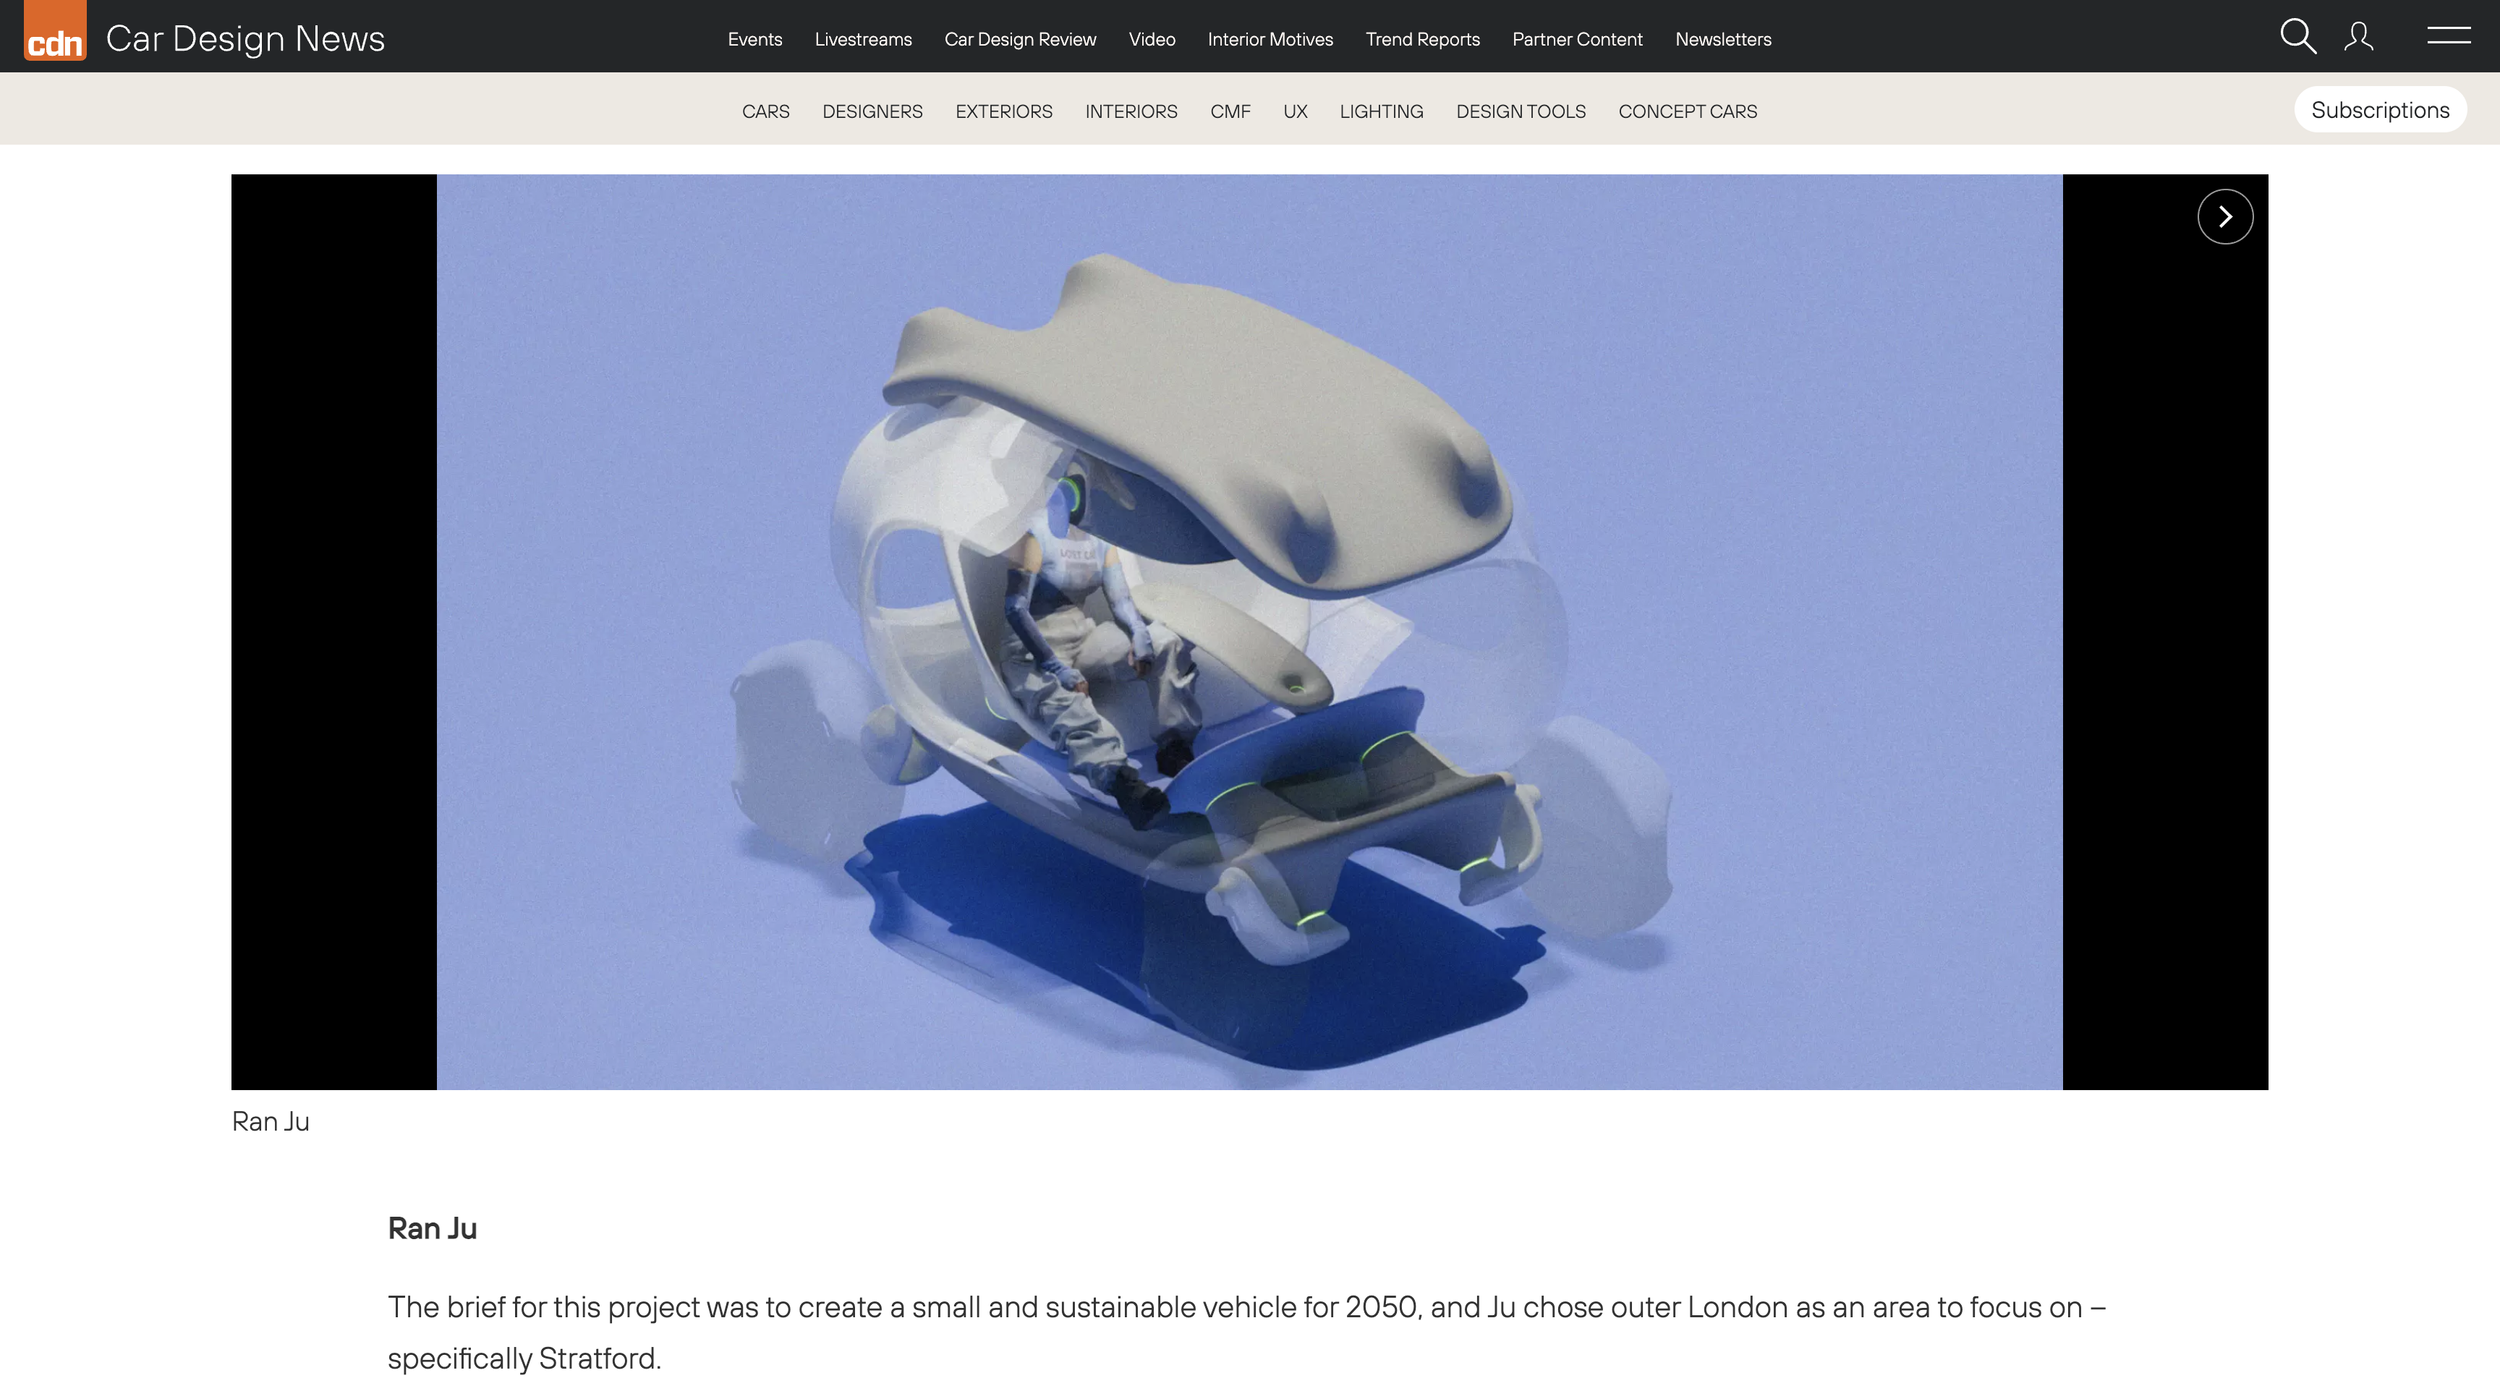Click the Car Design News title
The image size is (2500, 1386).
[245, 39]
